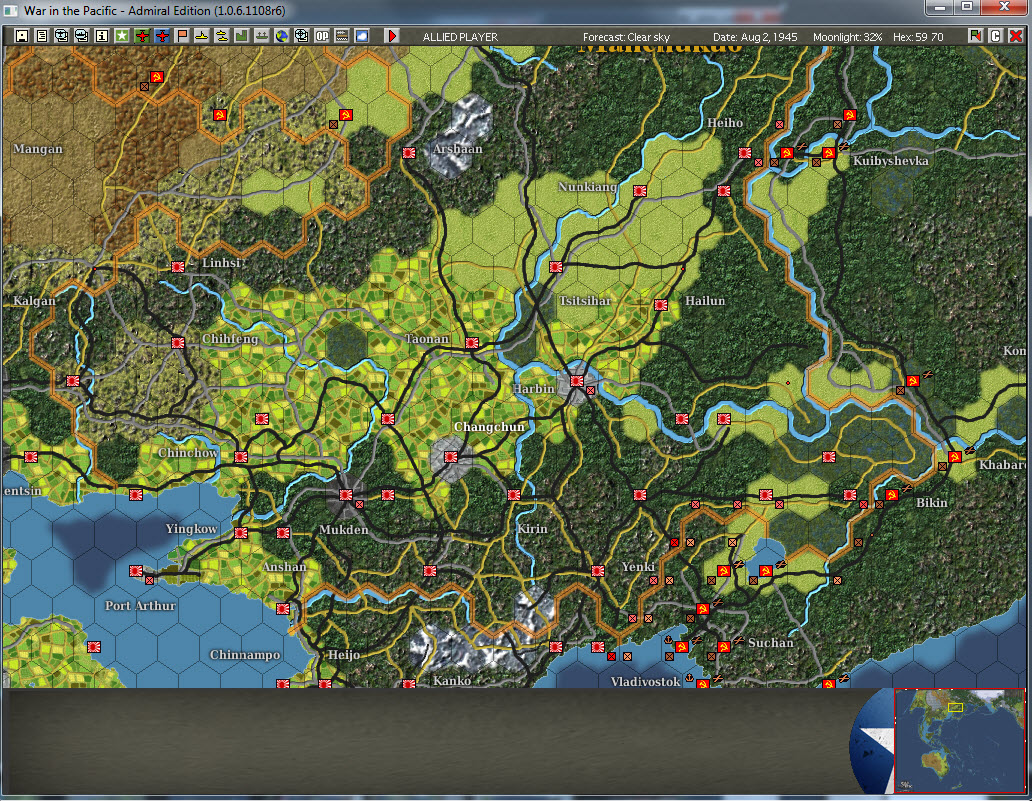Click the grey ship on green icon

(261, 36)
